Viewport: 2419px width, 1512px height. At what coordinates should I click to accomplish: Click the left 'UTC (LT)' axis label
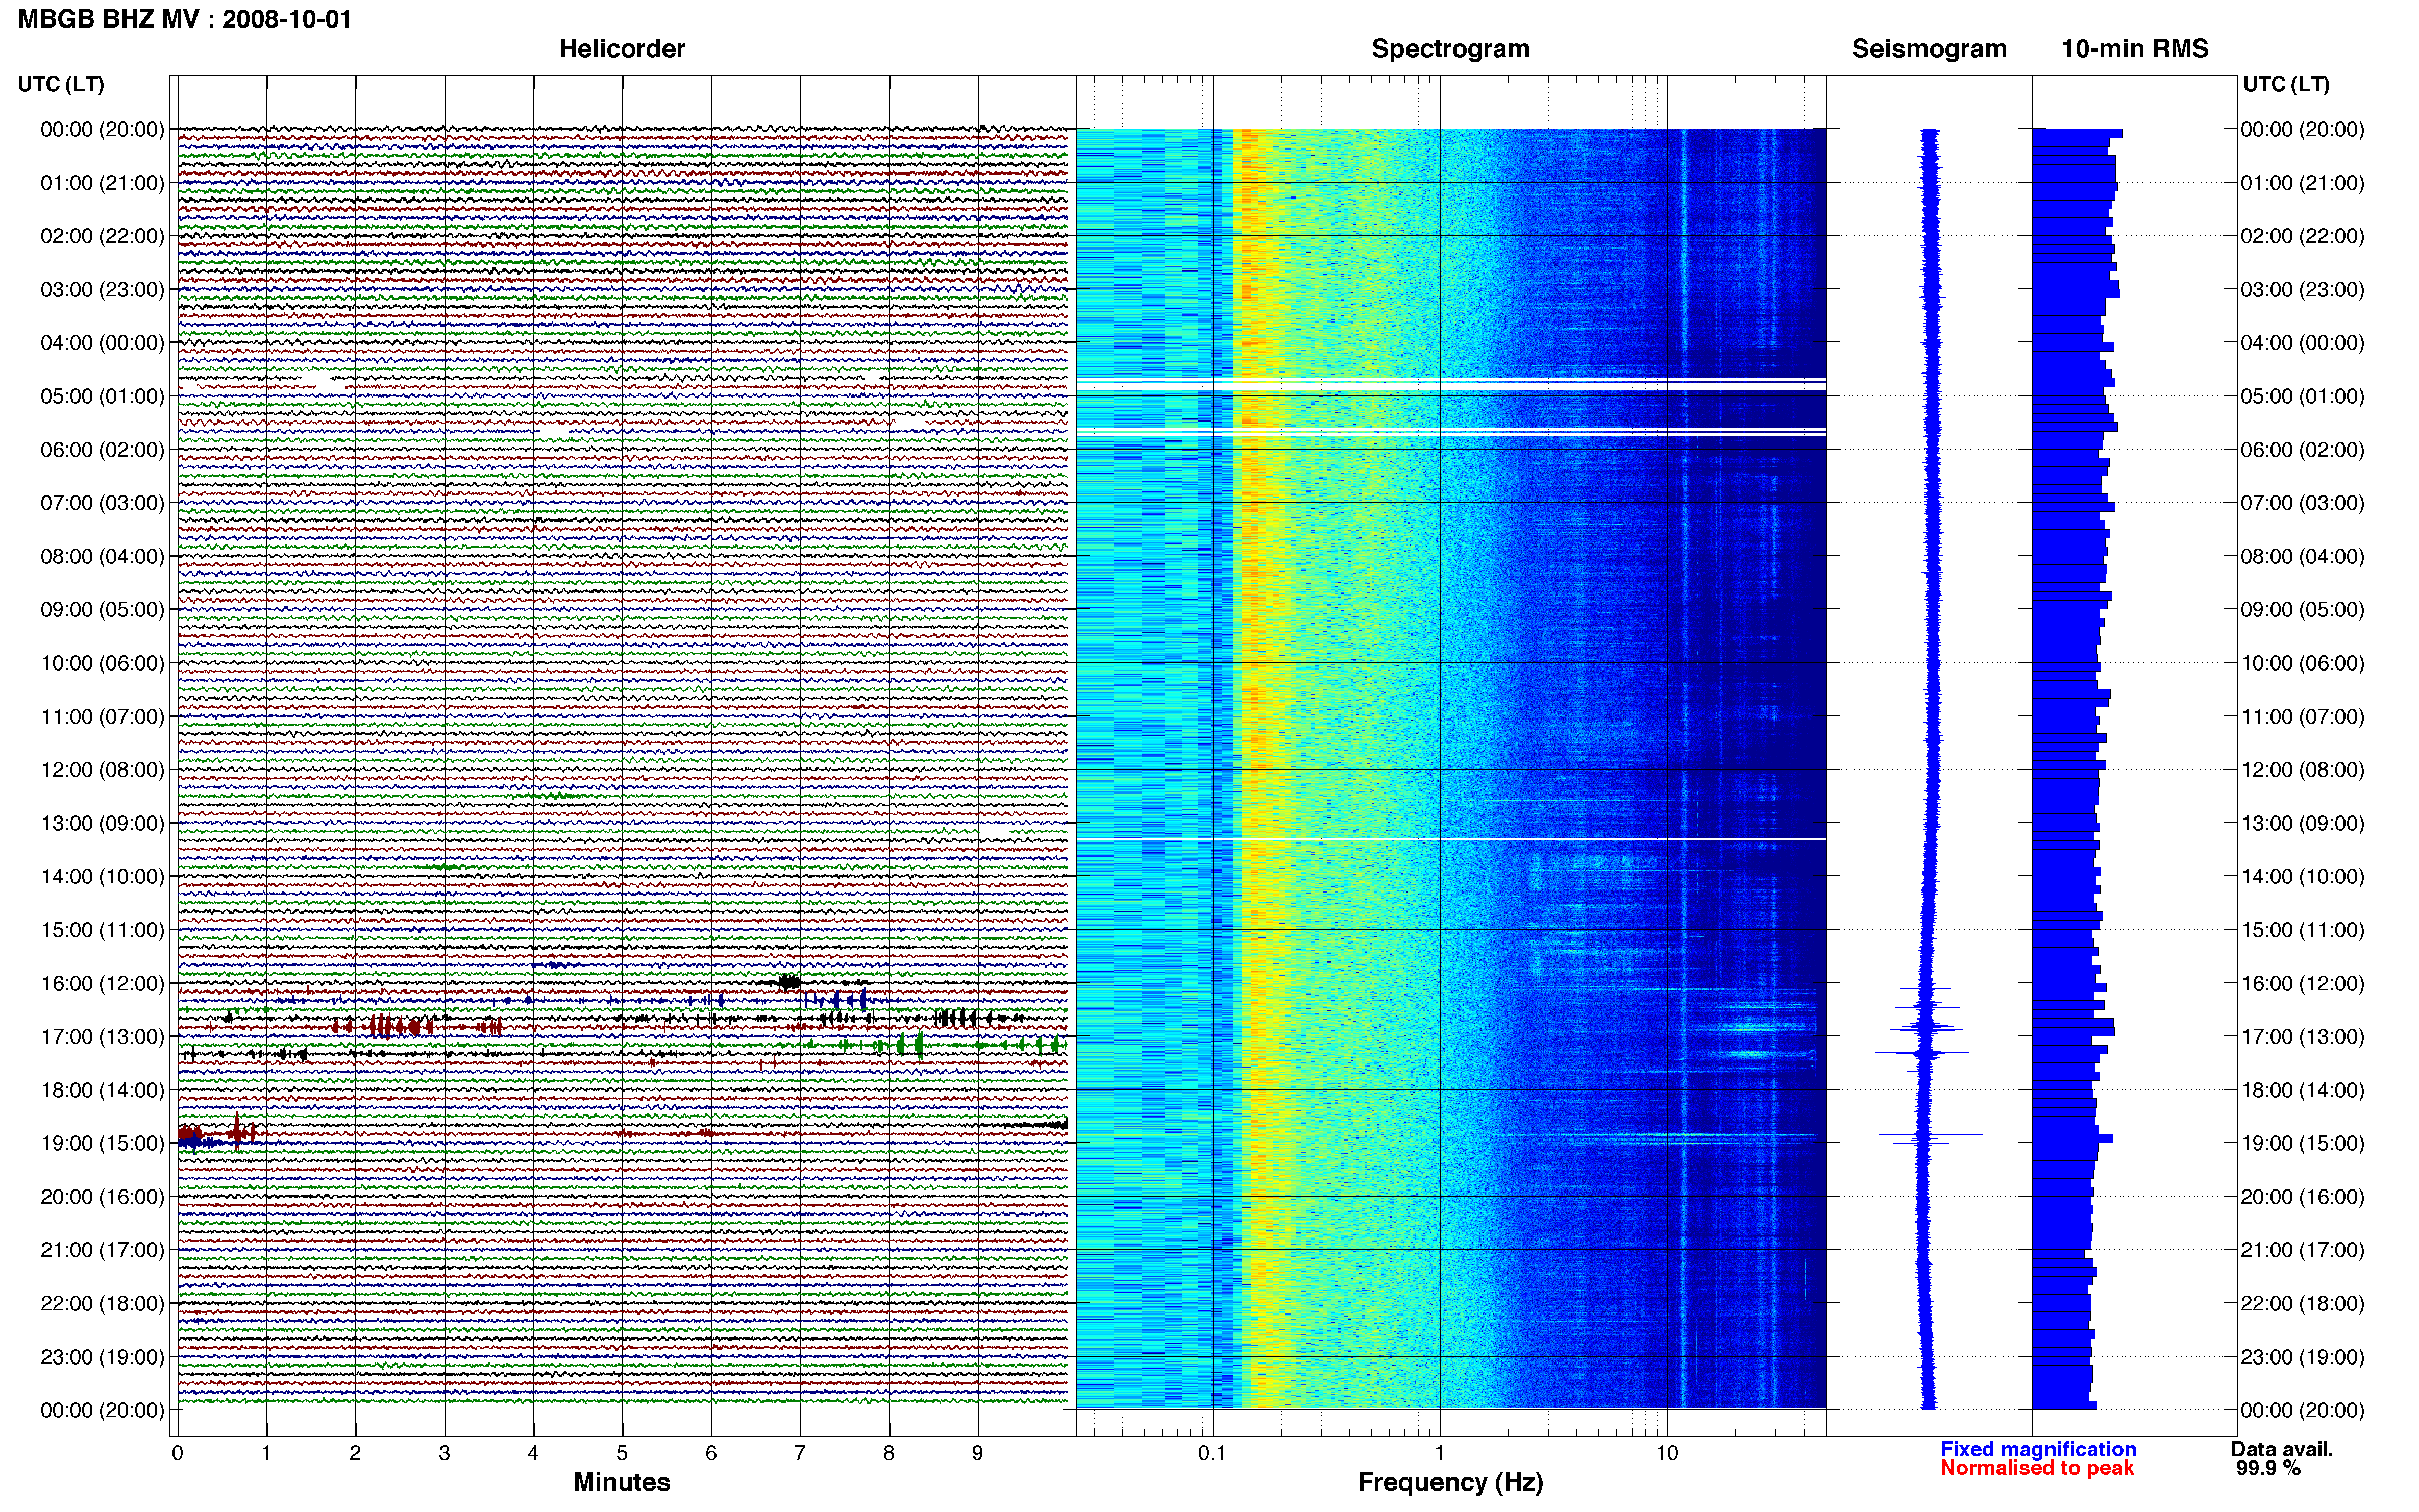click(61, 84)
